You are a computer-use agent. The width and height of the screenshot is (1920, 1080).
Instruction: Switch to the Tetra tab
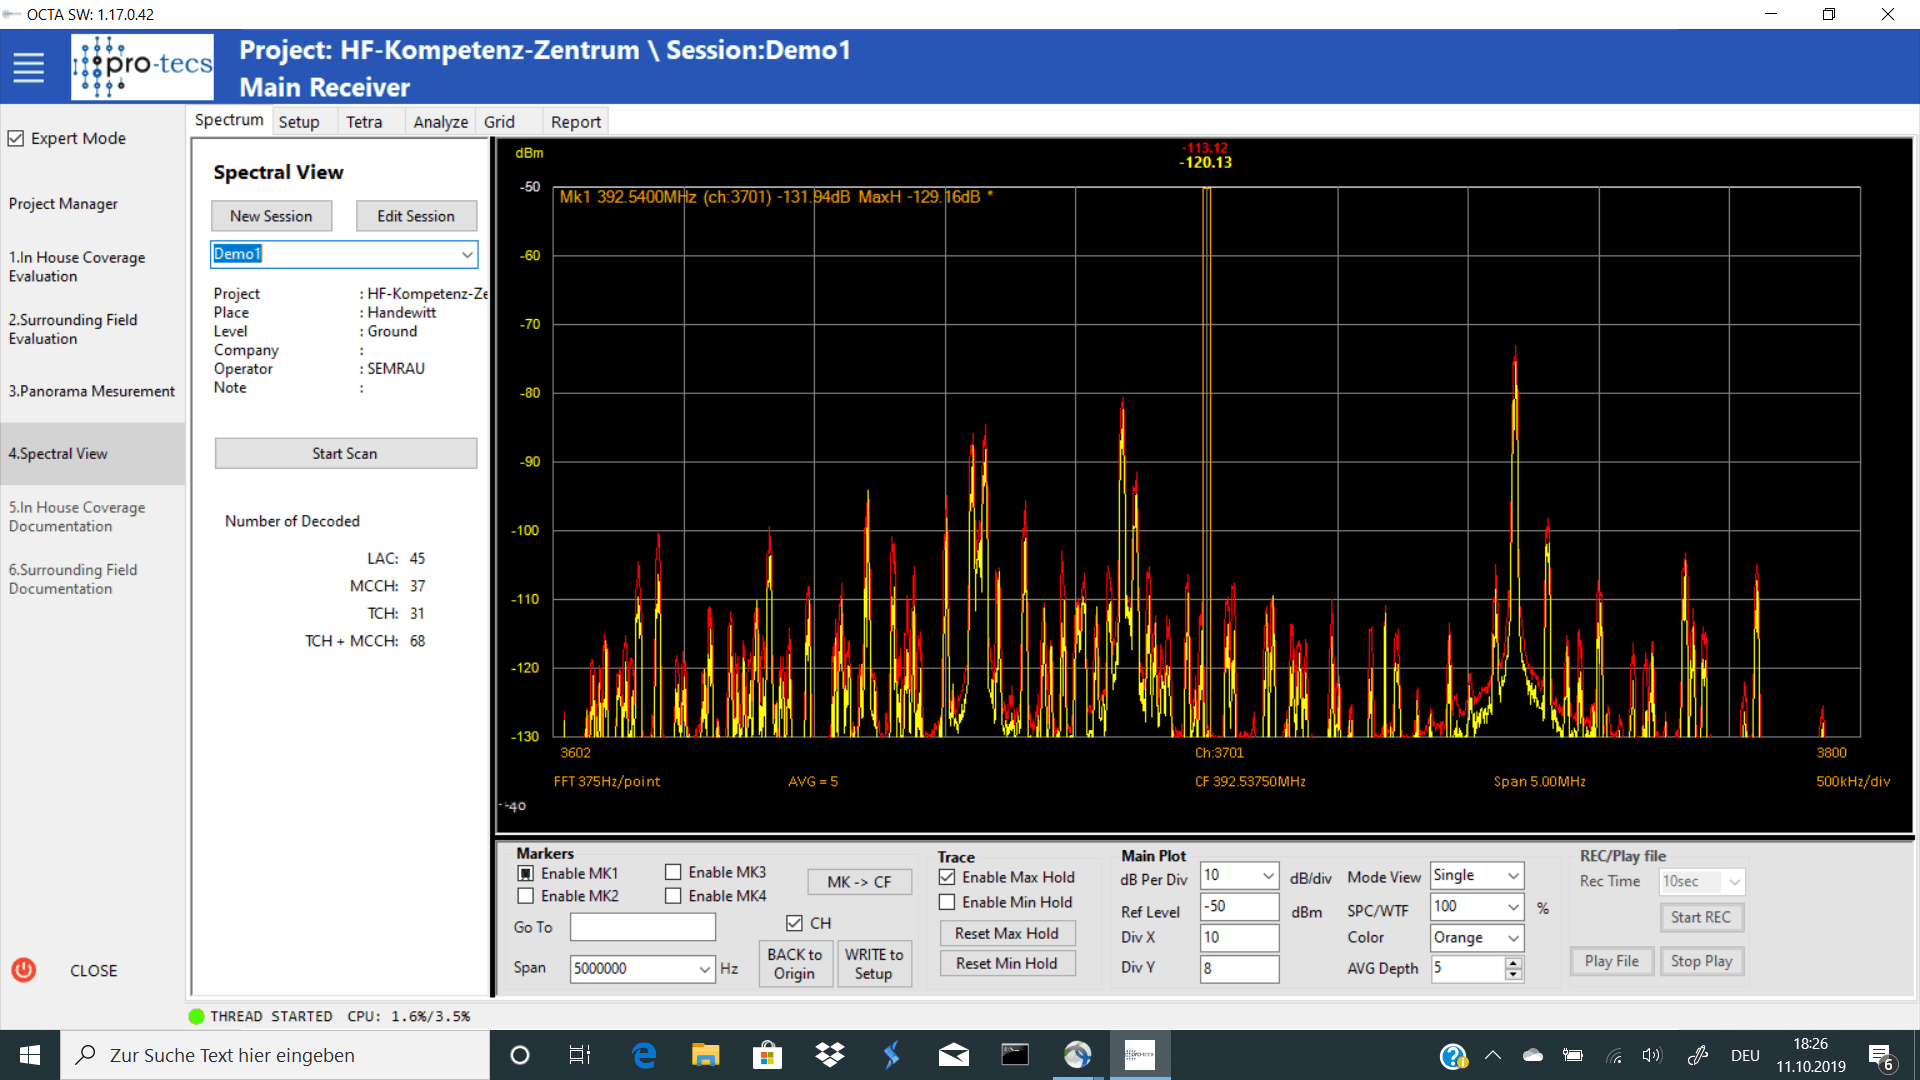[x=364, y=122]
